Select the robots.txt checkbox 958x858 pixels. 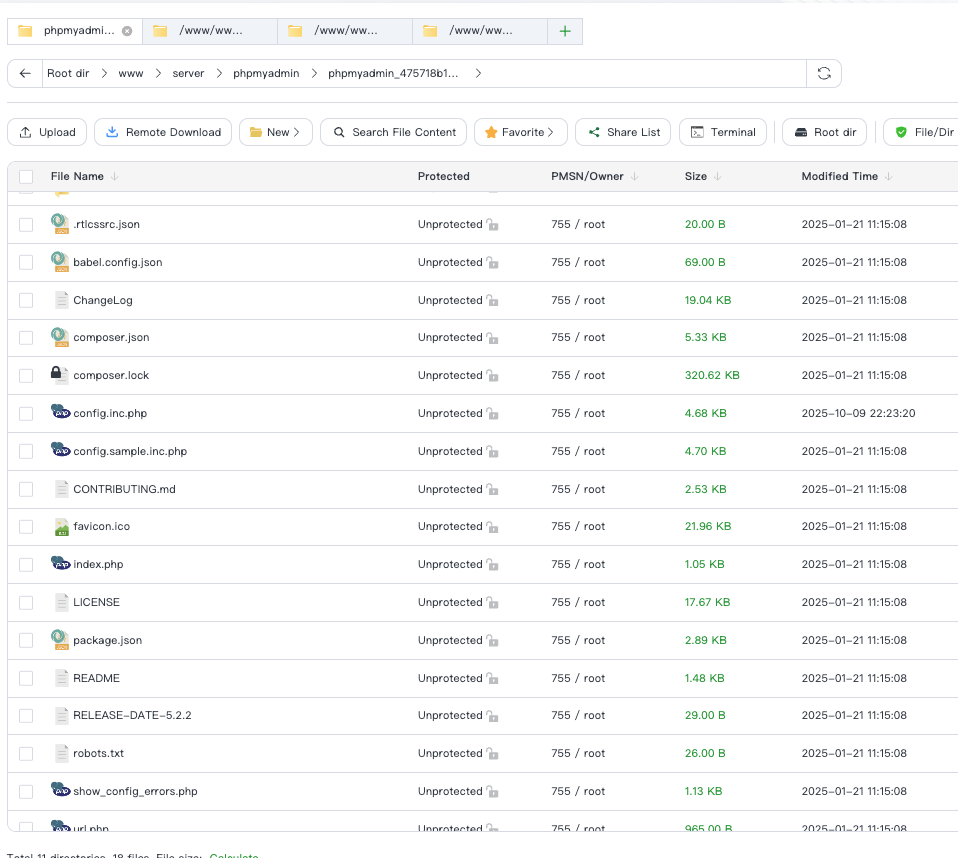[x=26, y=754]
